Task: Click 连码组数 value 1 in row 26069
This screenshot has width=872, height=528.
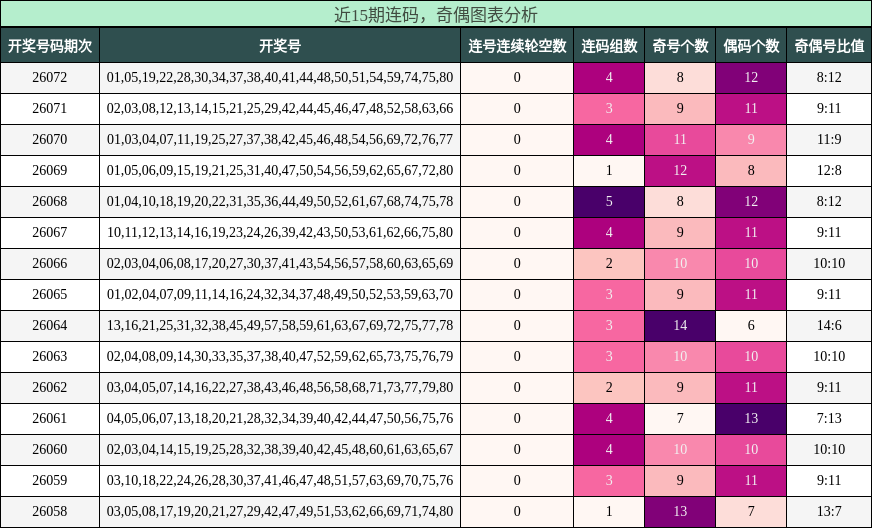Action: (609, 171)
